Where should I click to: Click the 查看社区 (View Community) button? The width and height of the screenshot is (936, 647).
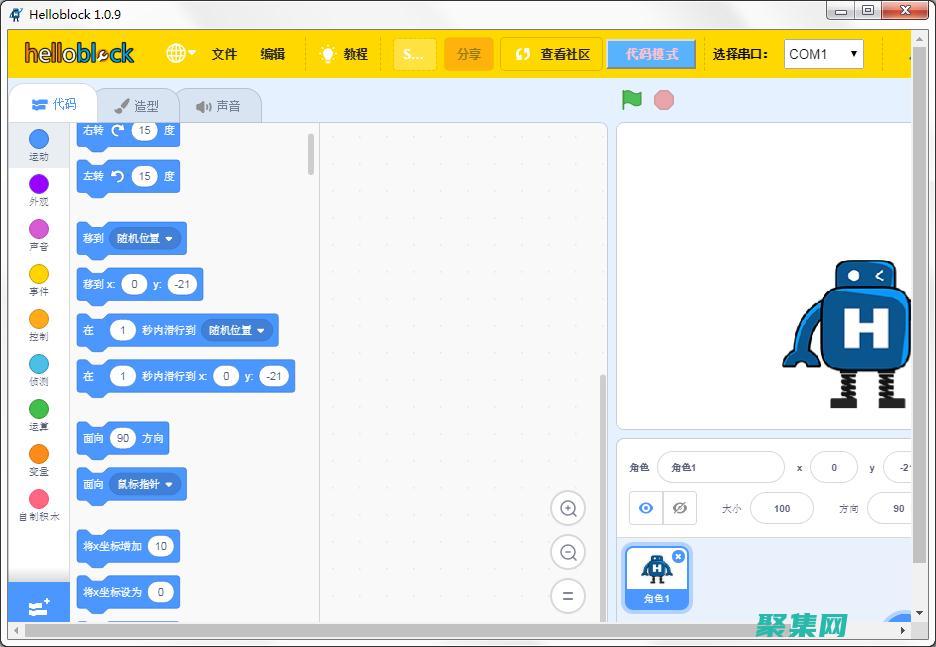[x=551, y=54]
